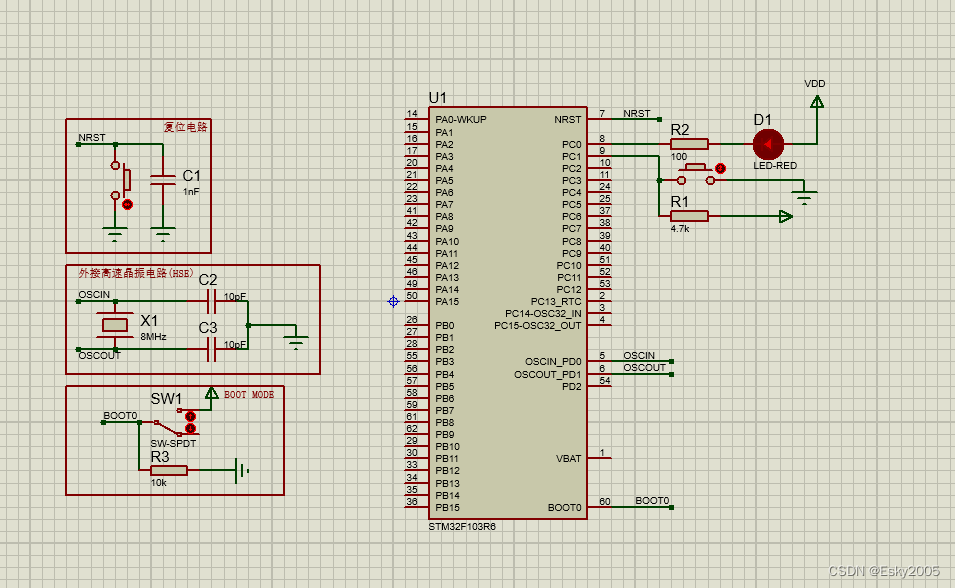The width and height of the screenshot is (955, 588).
Task: Click the 1nF value of C1
Action: click(x=191, y=191)
